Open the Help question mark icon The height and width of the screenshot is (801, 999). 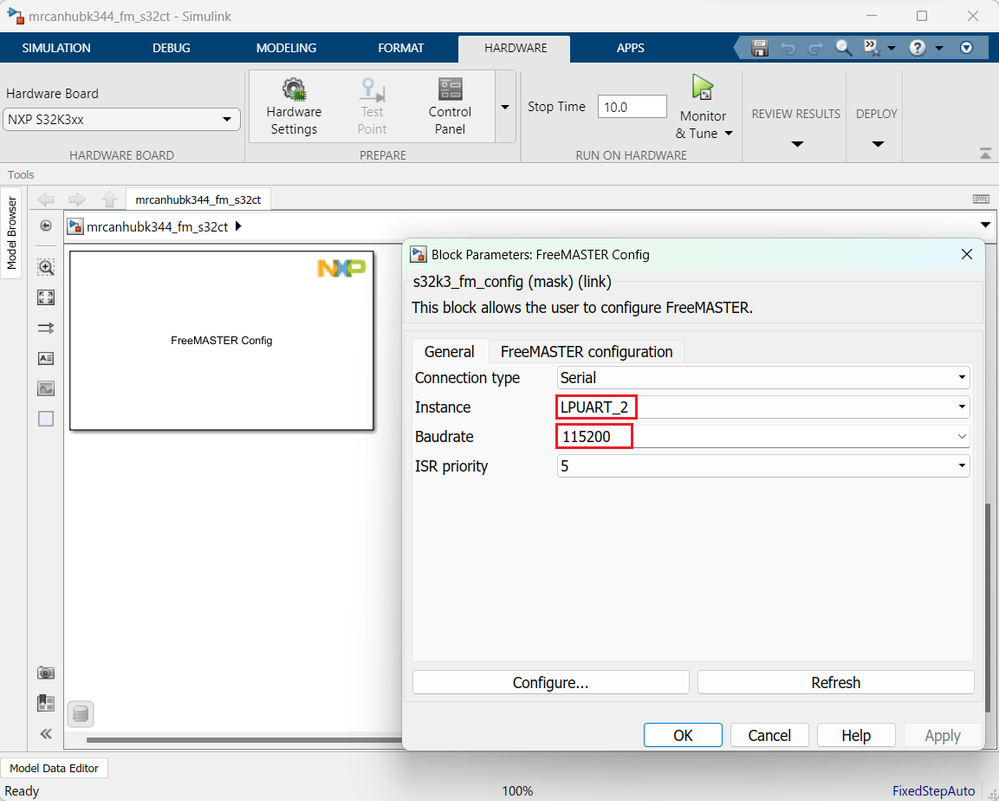point(917,48)
